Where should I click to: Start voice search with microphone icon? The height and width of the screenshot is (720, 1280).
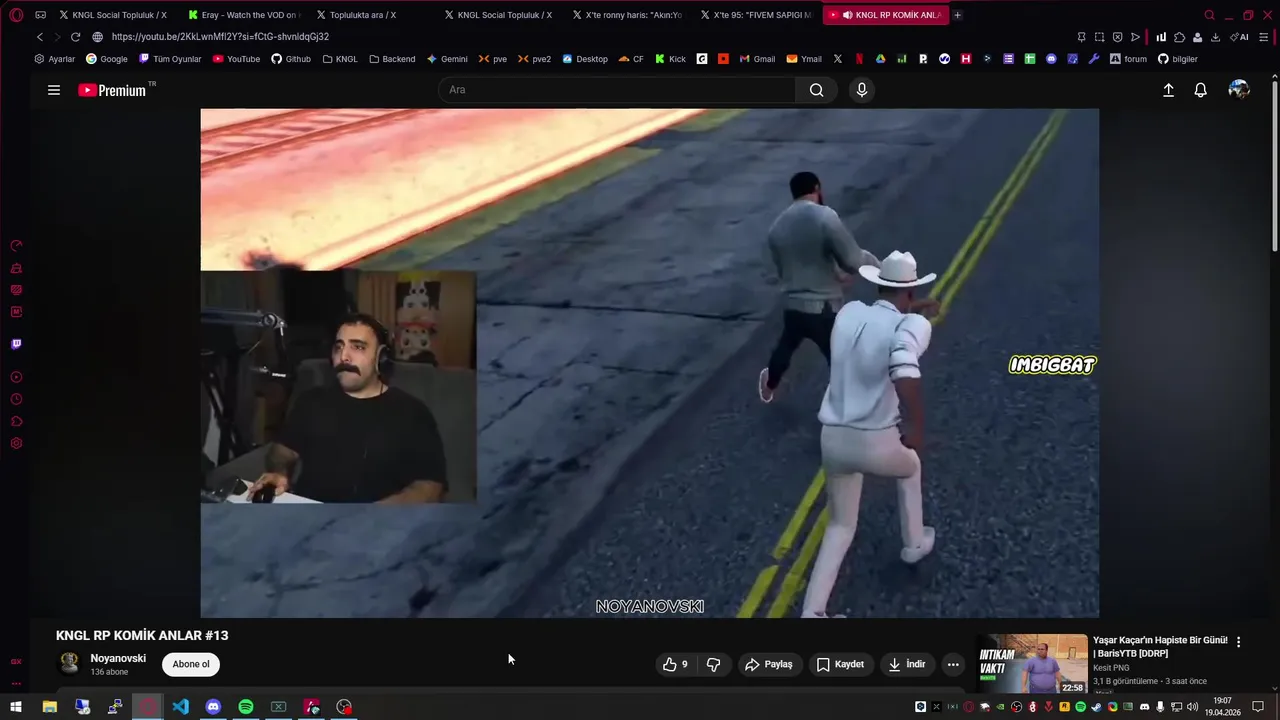[862, 90]
